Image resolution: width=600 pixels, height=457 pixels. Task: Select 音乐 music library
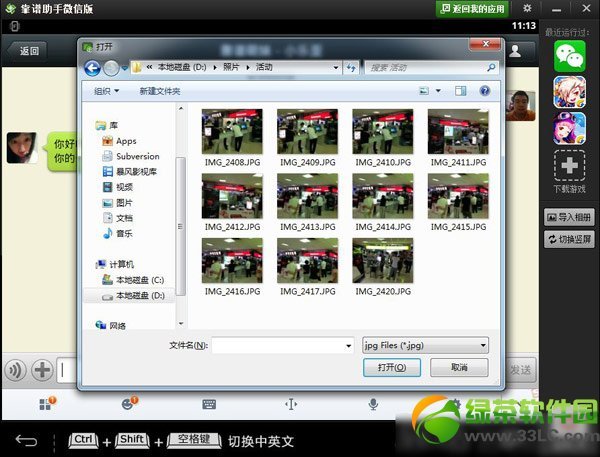pyautogui.click(x=117, y=233)
